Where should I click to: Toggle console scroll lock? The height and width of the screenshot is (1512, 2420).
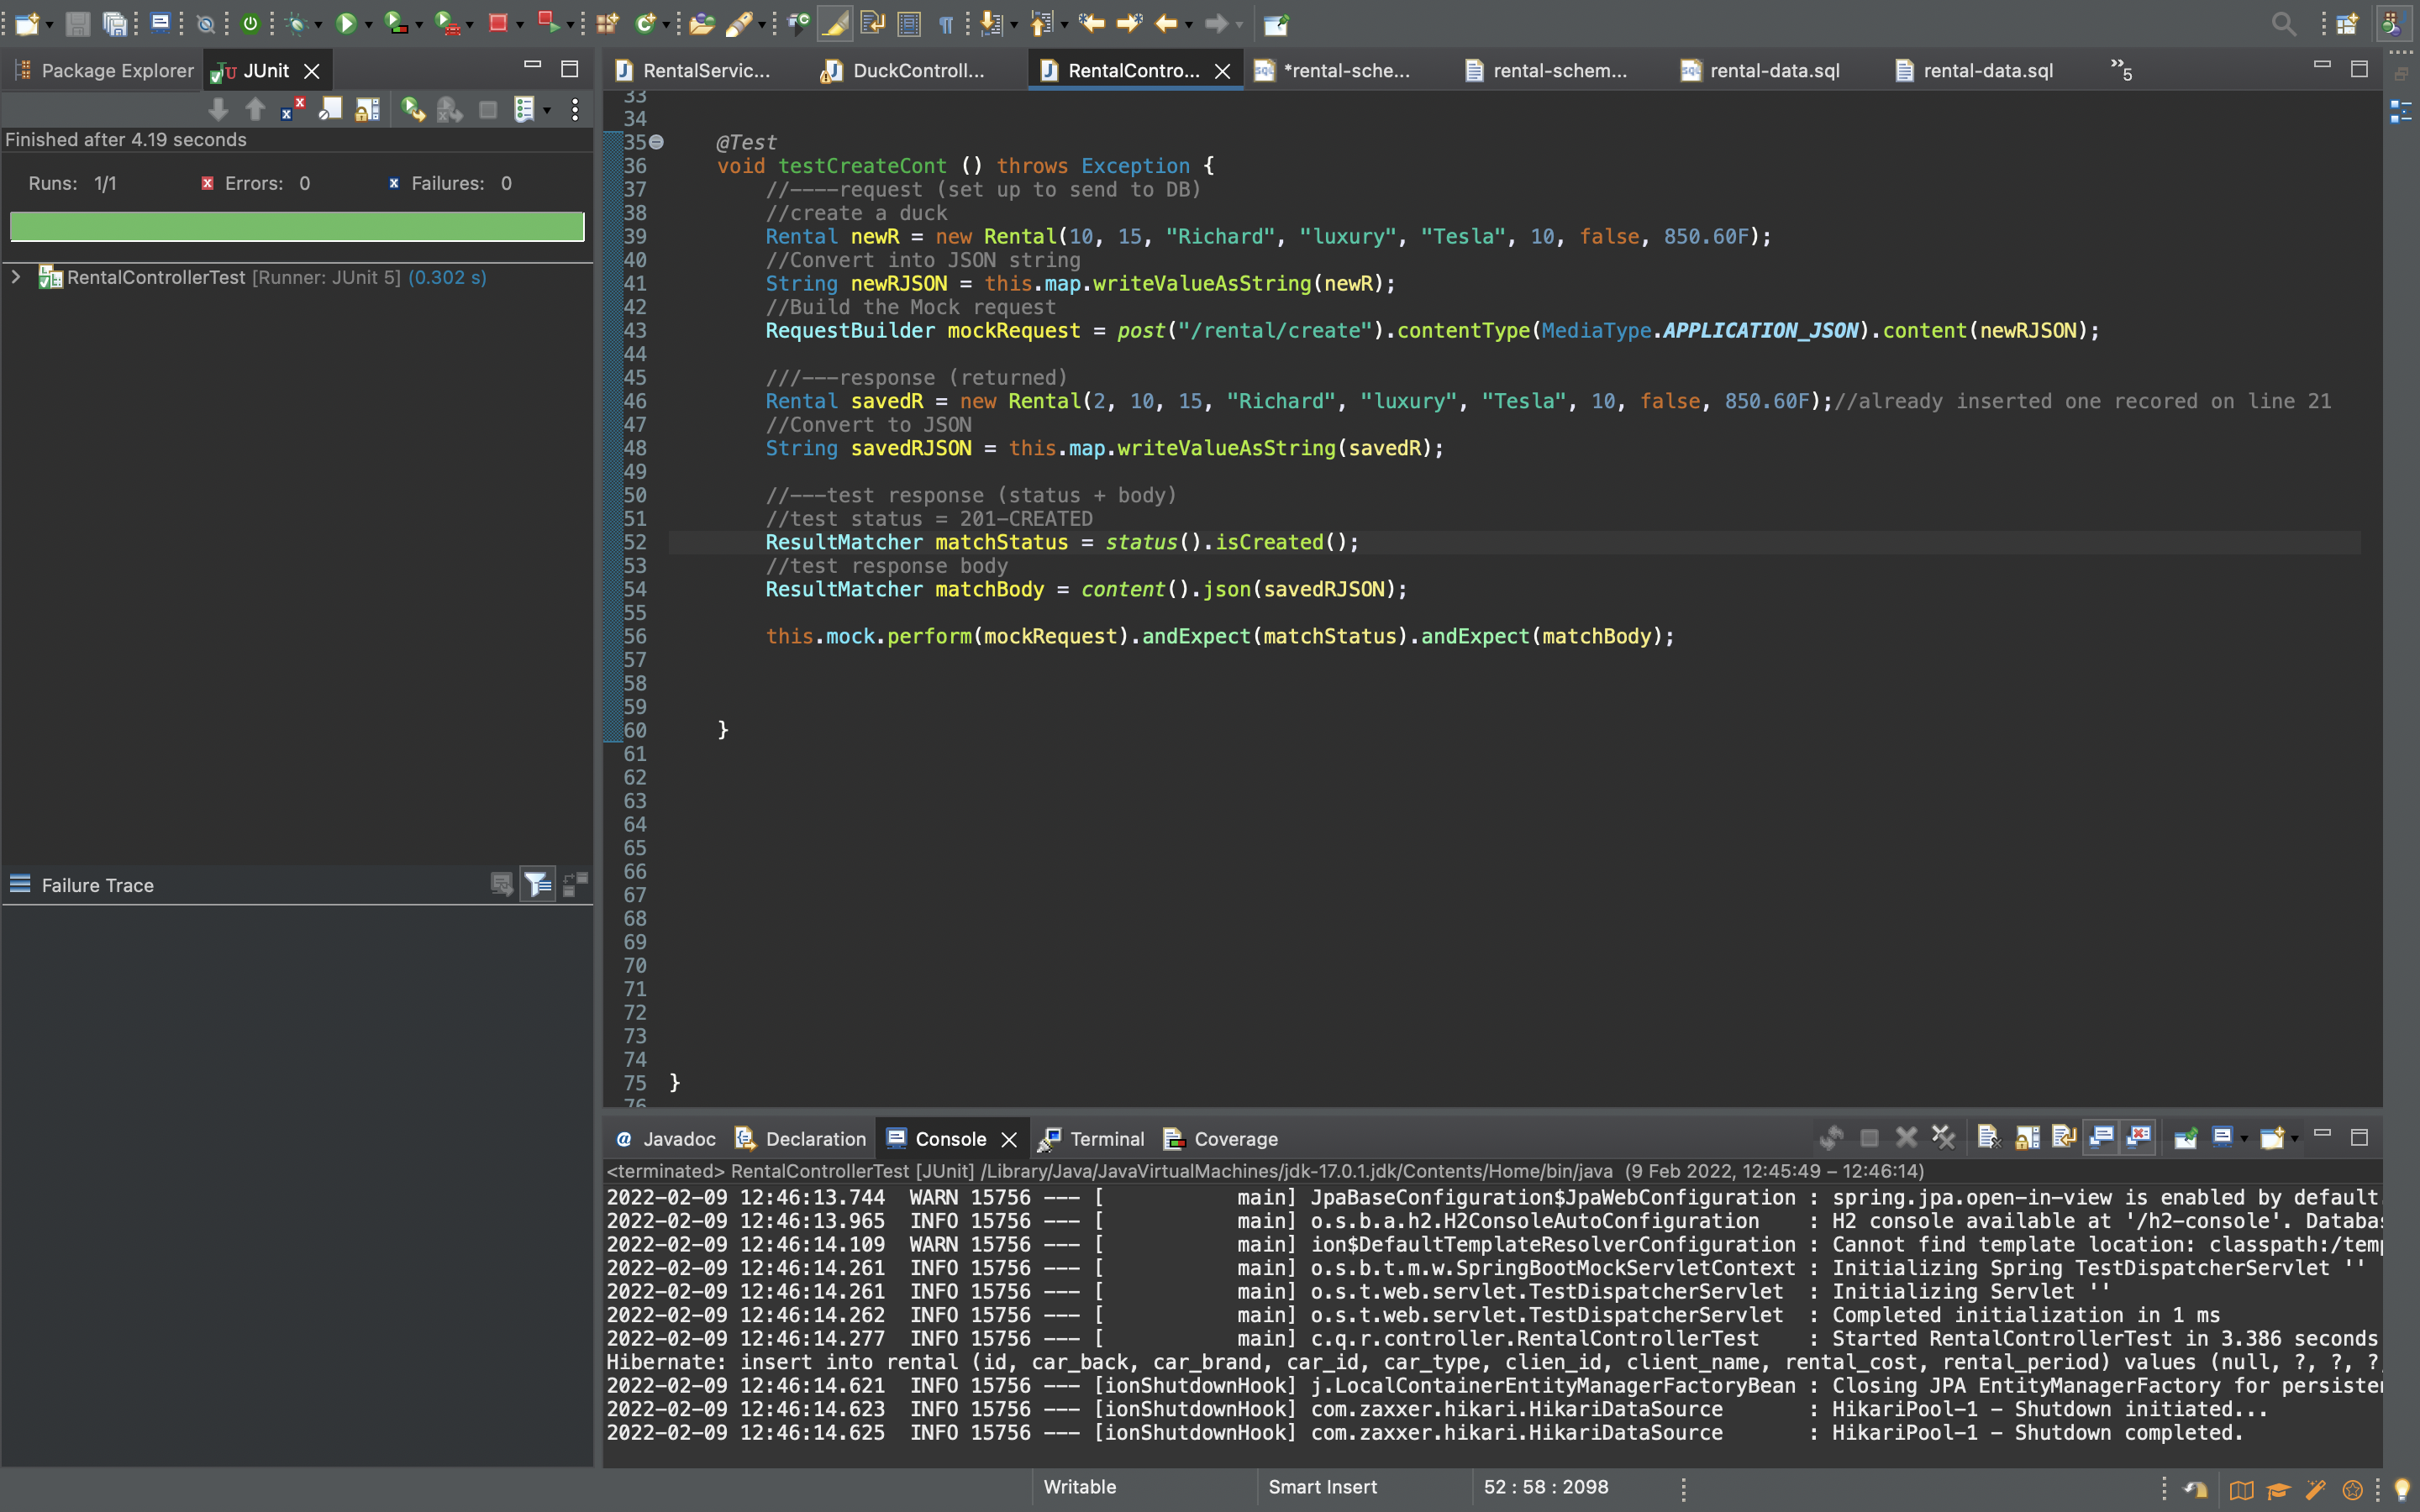(2027, 1137)
